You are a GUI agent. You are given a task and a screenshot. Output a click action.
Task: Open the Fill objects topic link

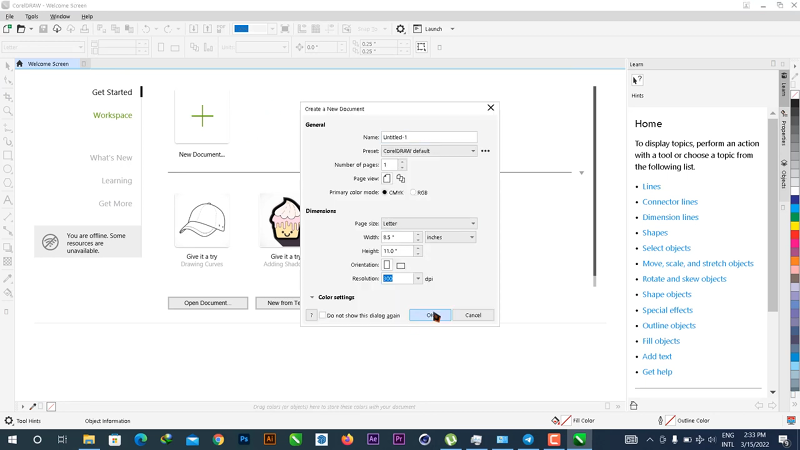point(661,341)
